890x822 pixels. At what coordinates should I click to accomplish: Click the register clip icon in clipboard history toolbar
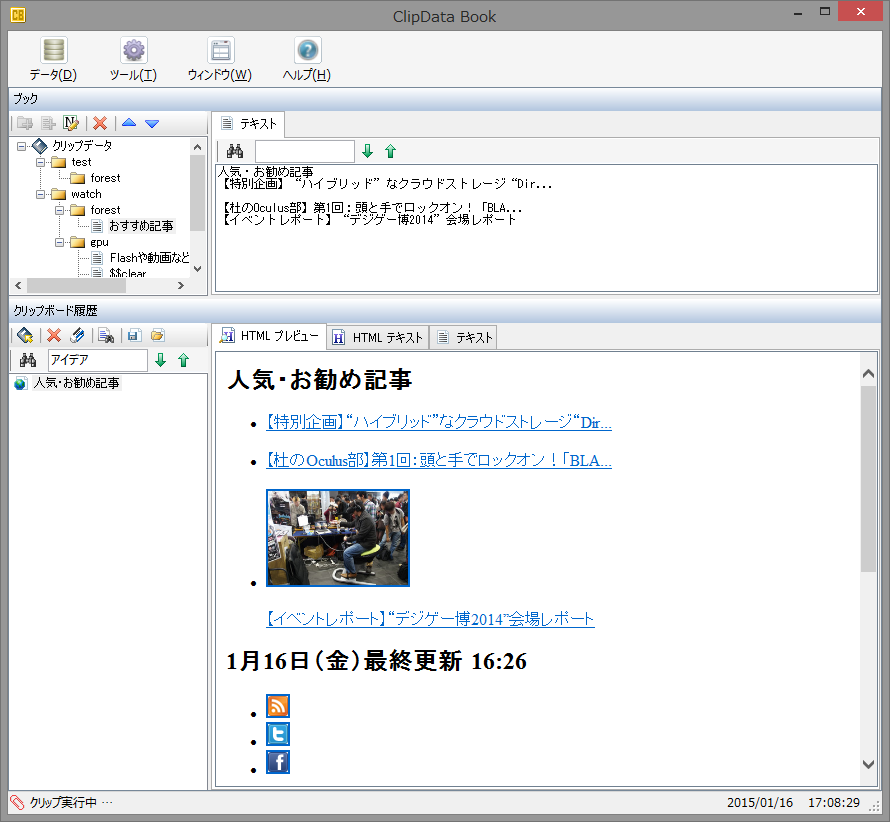coord(25,335)
